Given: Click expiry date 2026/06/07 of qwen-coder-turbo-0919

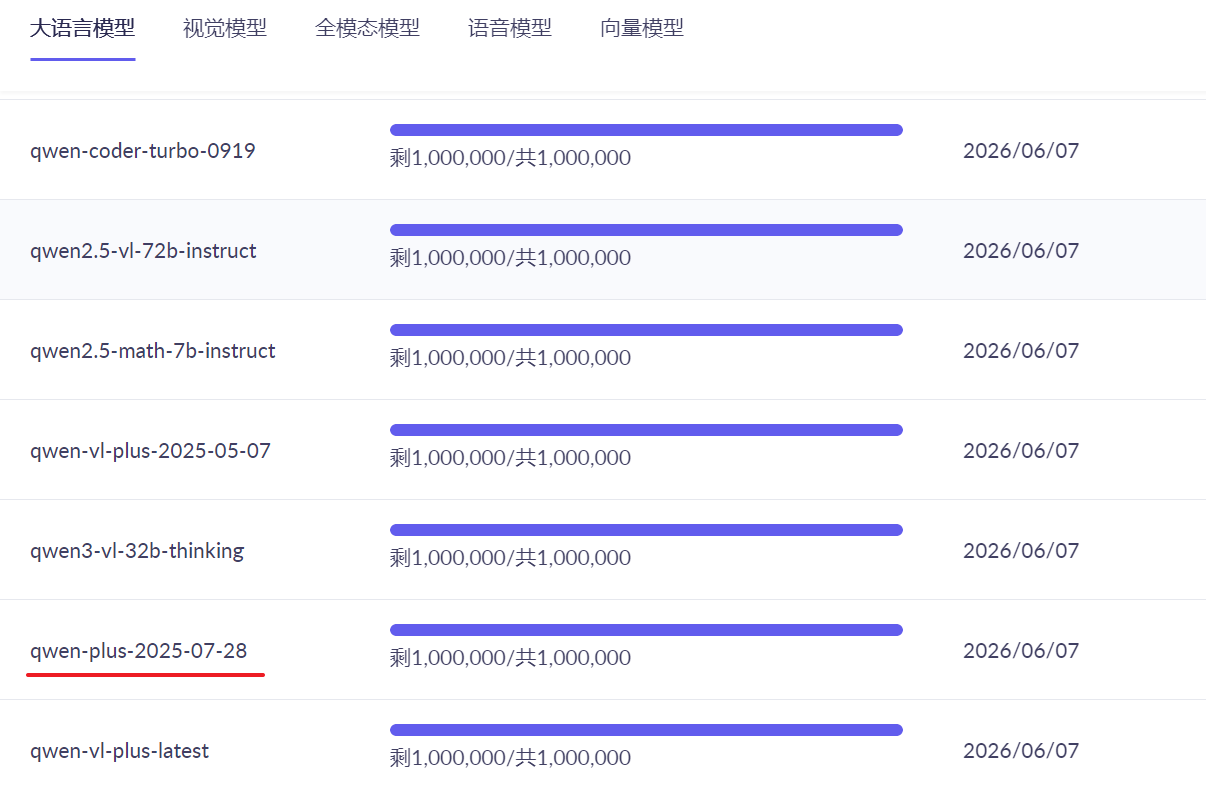Looking at the screenshot, I should point(1021,151).
